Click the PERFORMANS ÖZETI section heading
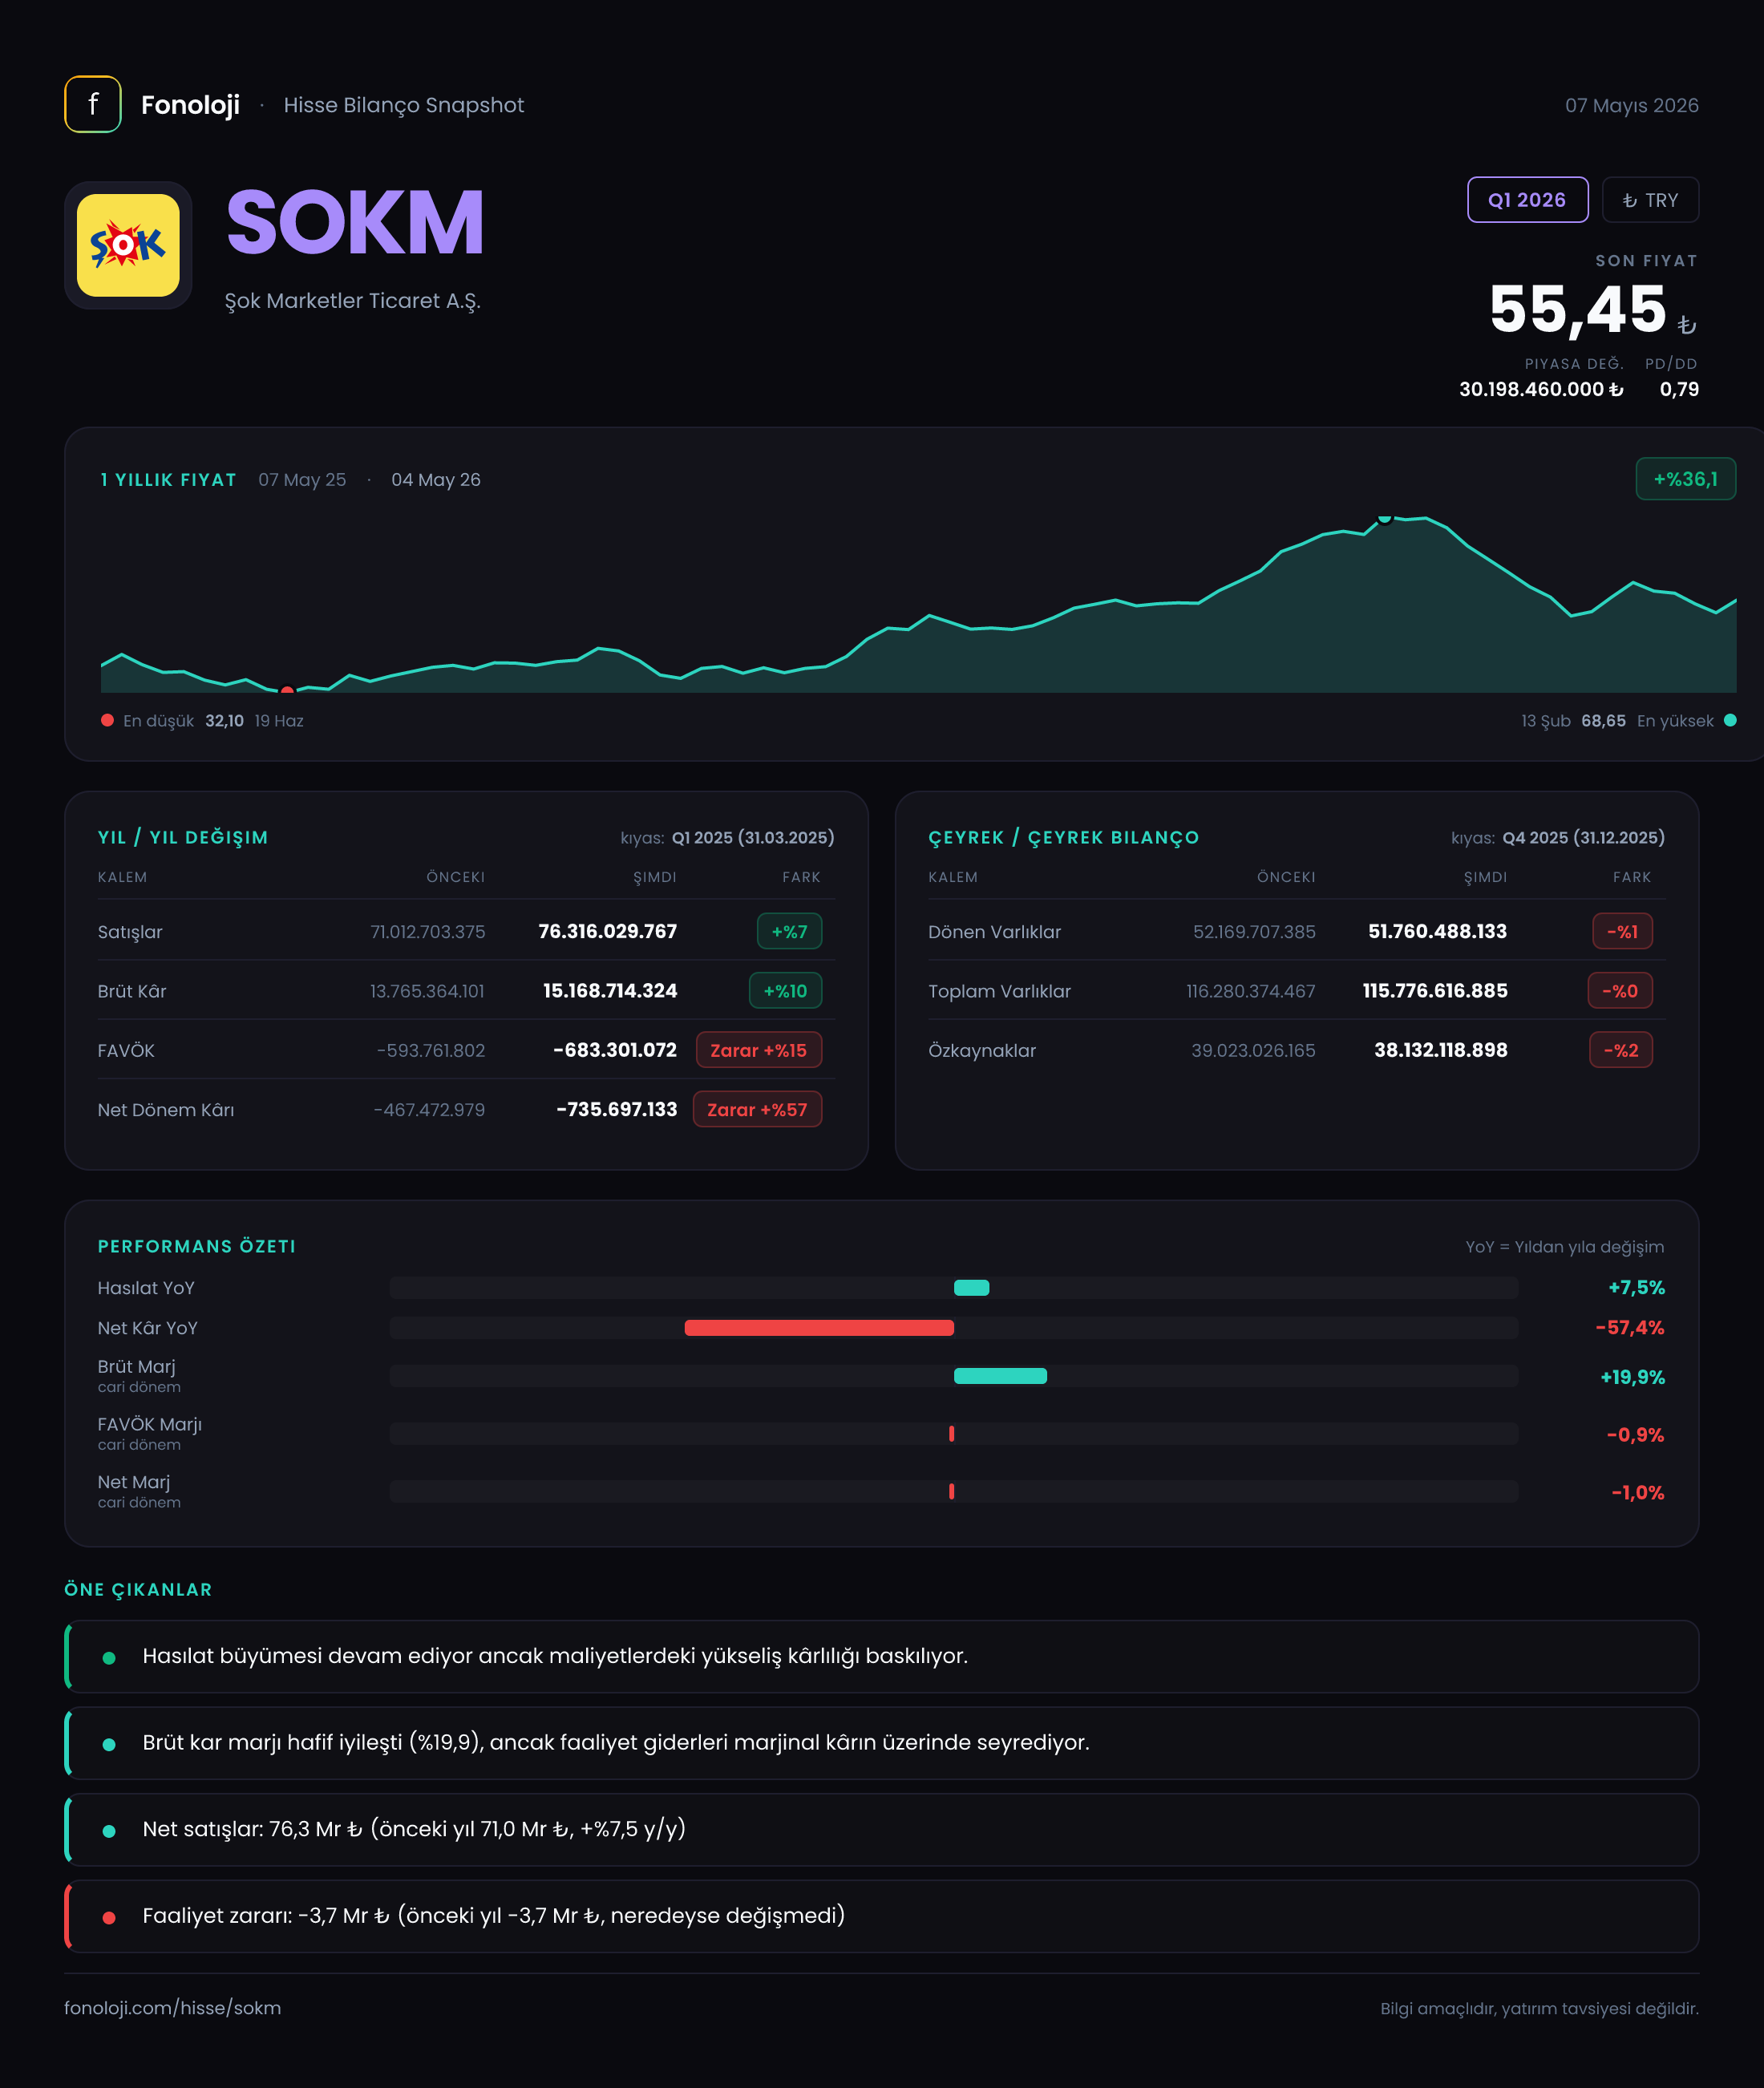 (197, 1246)
